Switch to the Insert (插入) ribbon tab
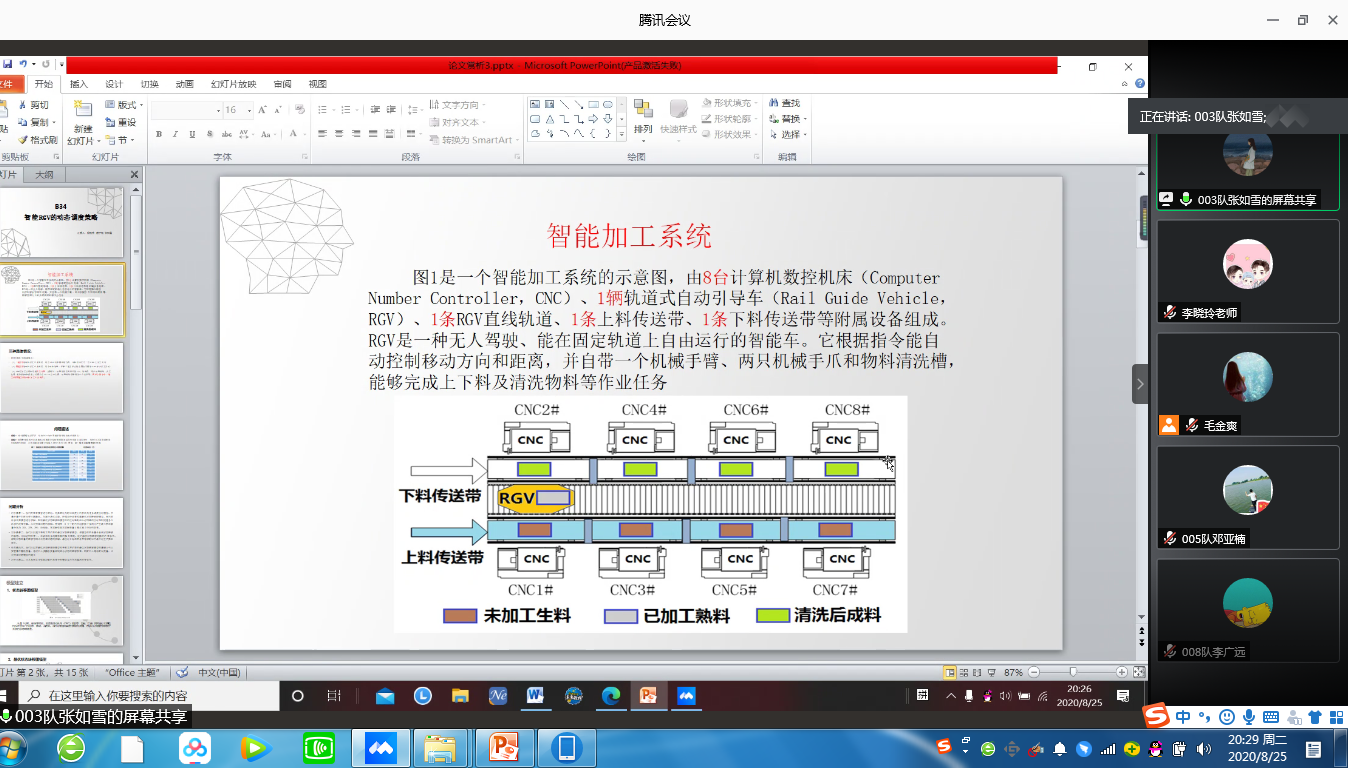 point(78,84)
